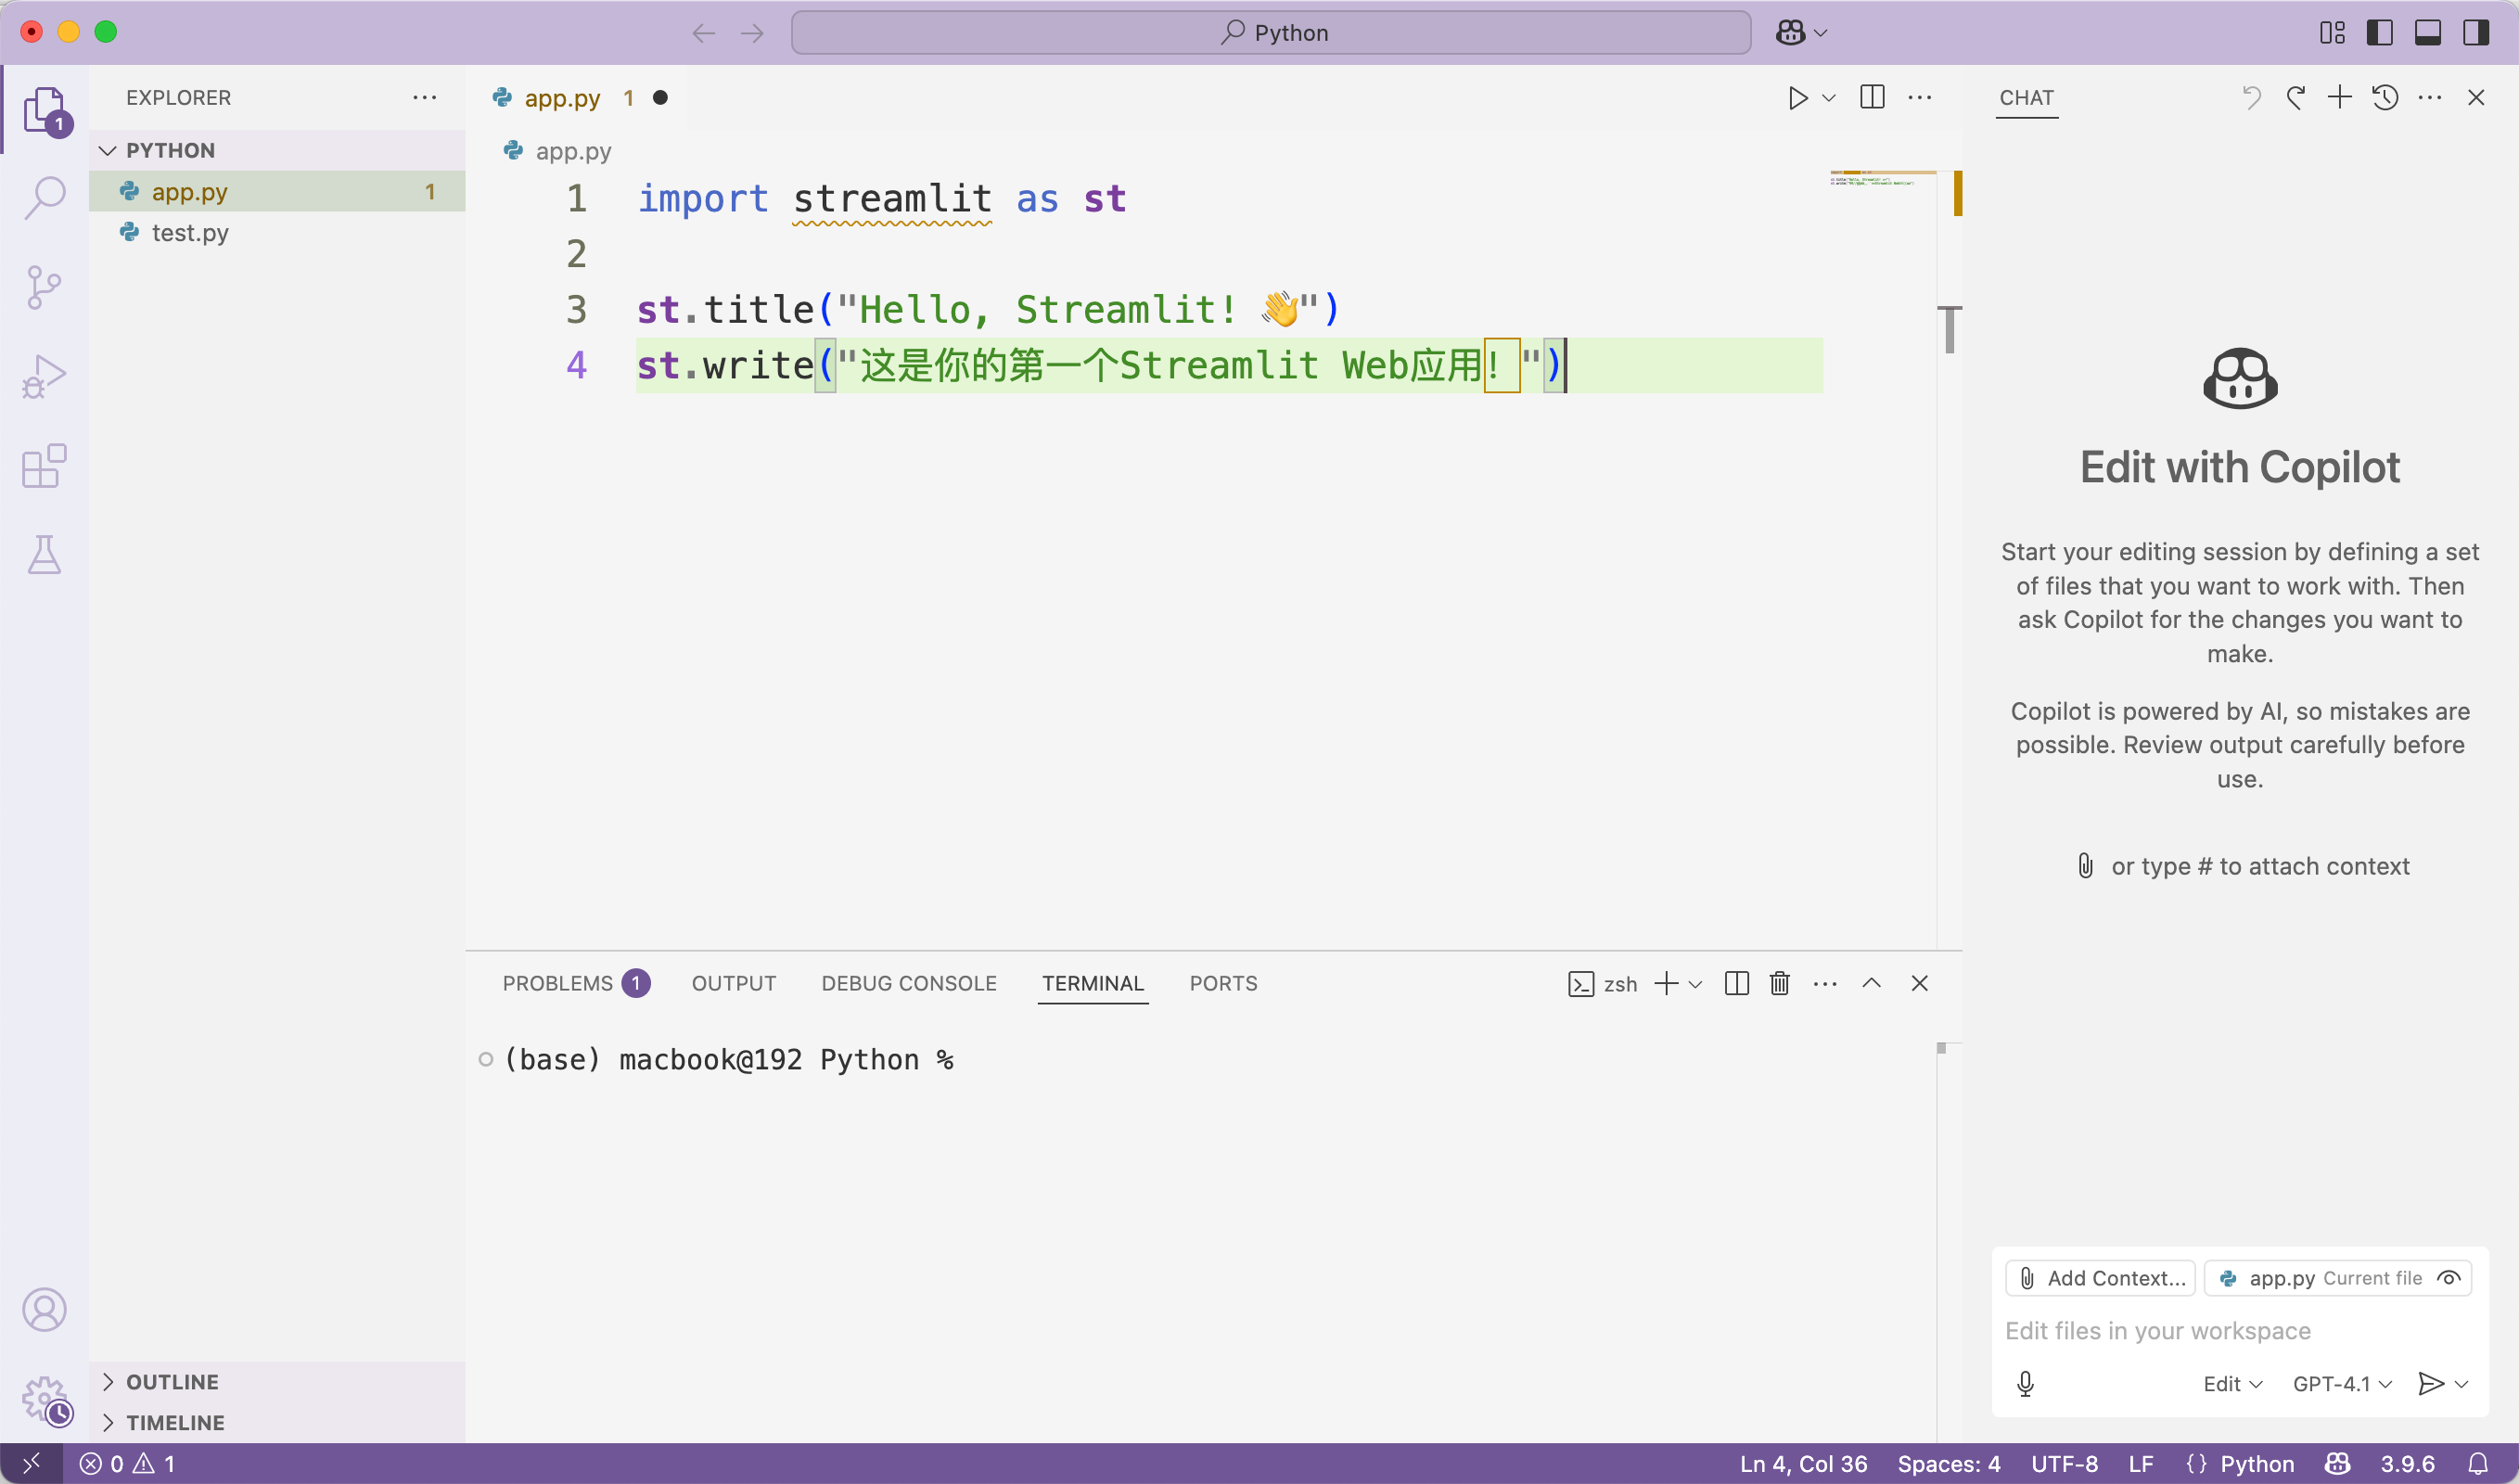The width and height of the screenshot is (2519, 1484).
Task: Toggle the bottom panel layout button
Action: (x=2427, y=33)
